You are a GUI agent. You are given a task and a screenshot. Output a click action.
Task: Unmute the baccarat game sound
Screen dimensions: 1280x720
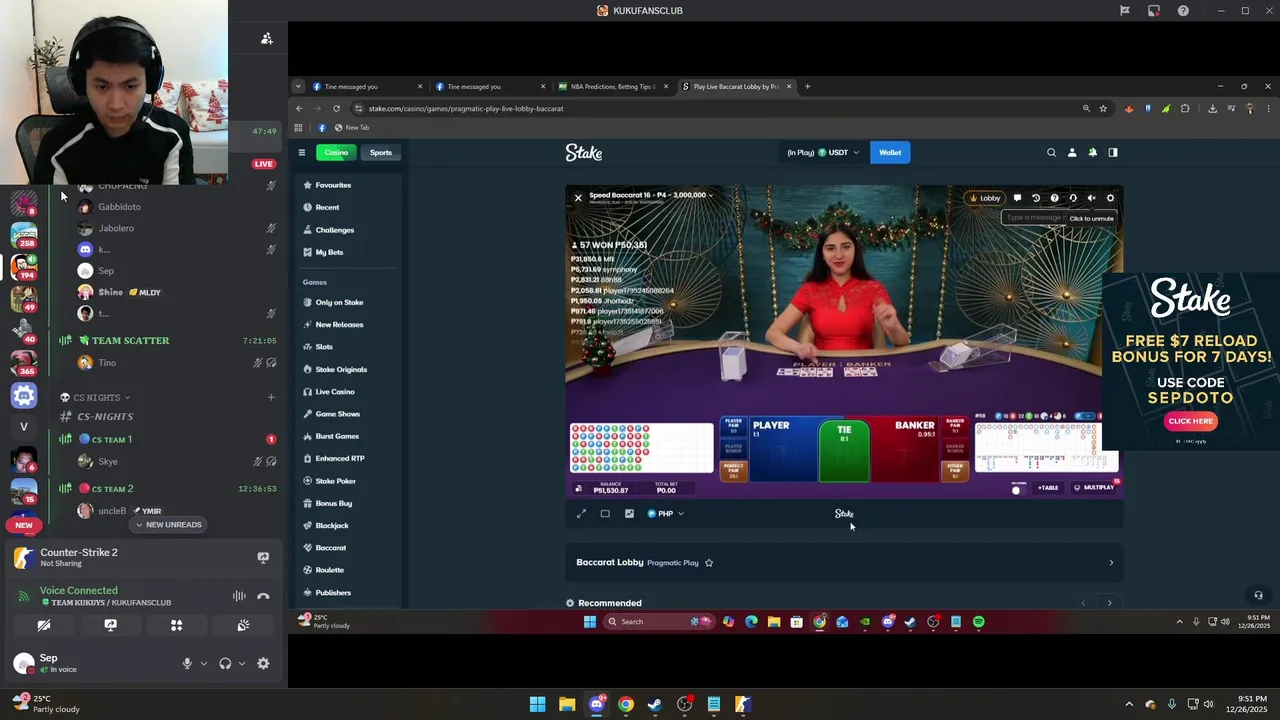(x=1091, y=198)
